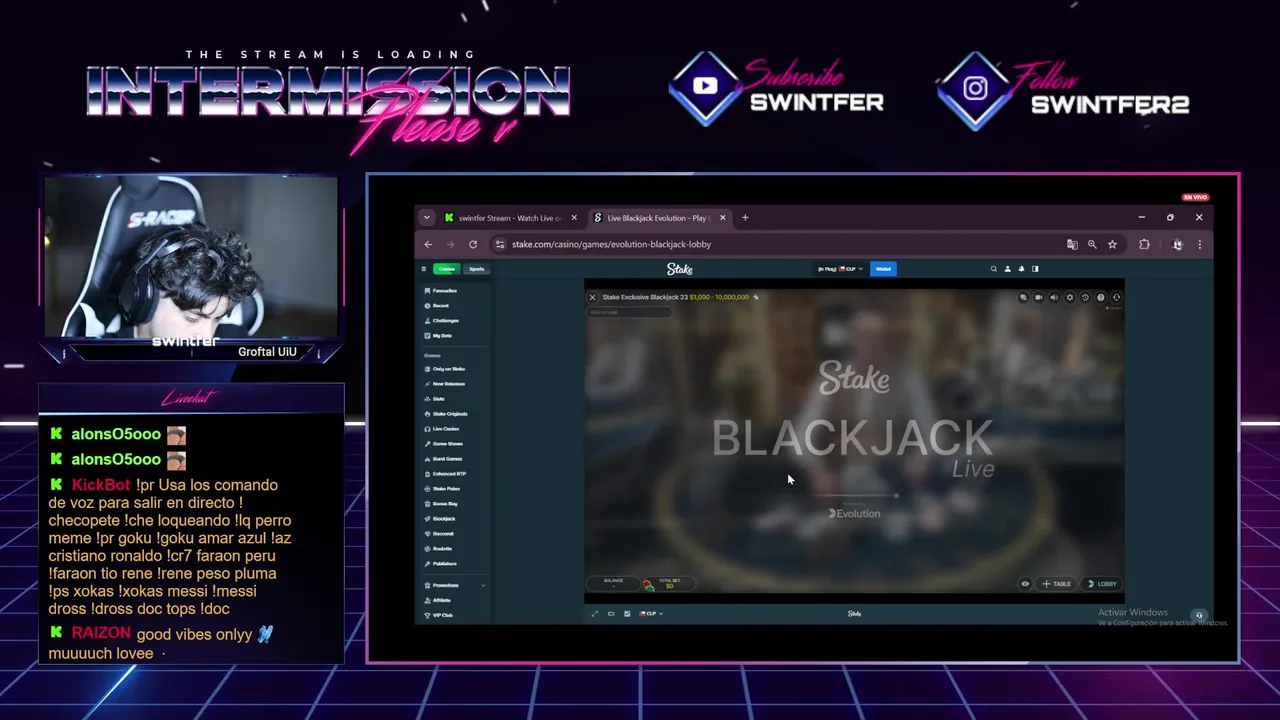Switch to the Sports tab
The height and width of the screenshot is (720, 1280).
[x=477, y=269]
